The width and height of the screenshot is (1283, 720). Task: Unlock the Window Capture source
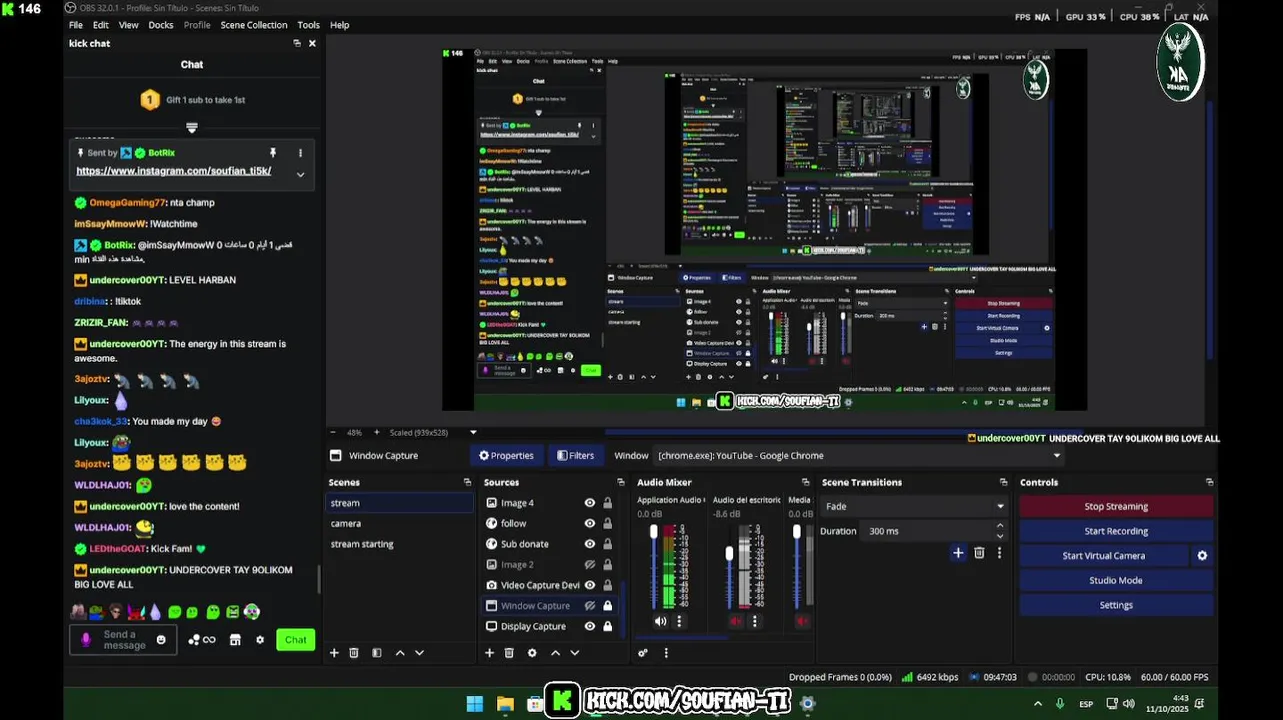pos(607,606)
